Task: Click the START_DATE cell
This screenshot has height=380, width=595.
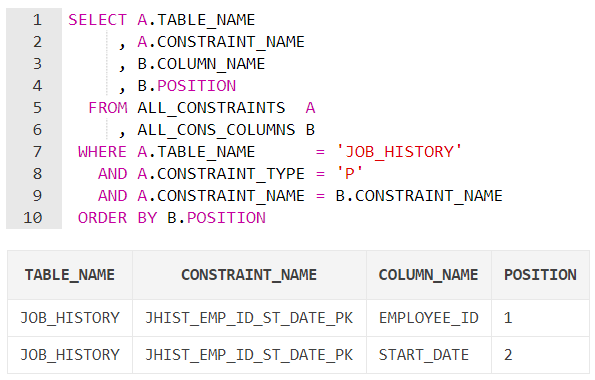Action: click(428, 355)
